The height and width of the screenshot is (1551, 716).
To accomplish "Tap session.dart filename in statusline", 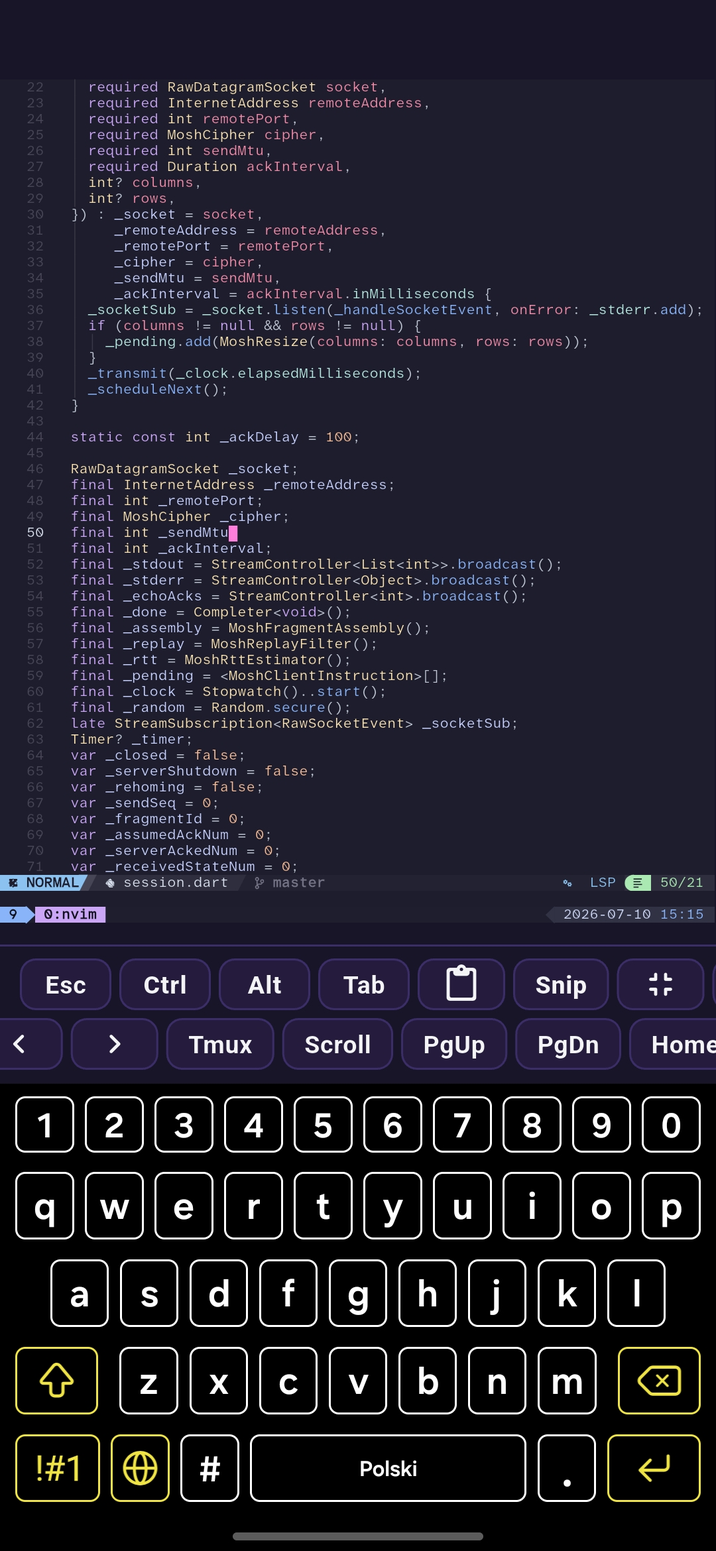I will point(175,883).
